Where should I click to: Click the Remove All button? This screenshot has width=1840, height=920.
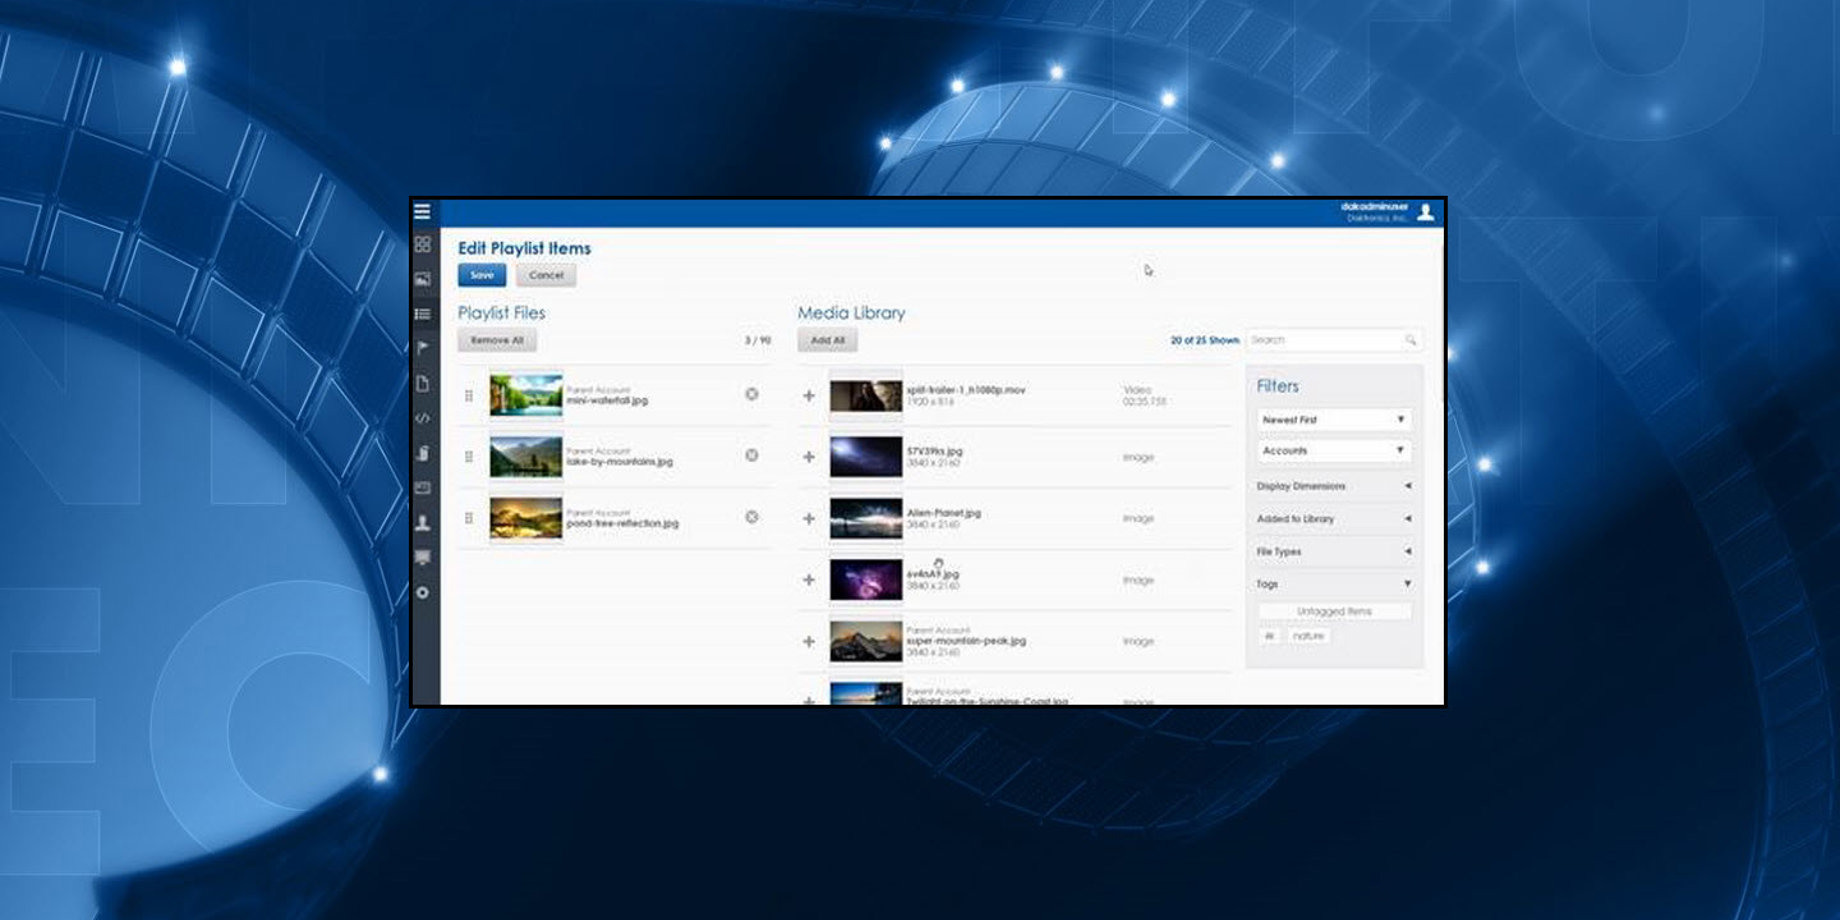tap(497, 341)
